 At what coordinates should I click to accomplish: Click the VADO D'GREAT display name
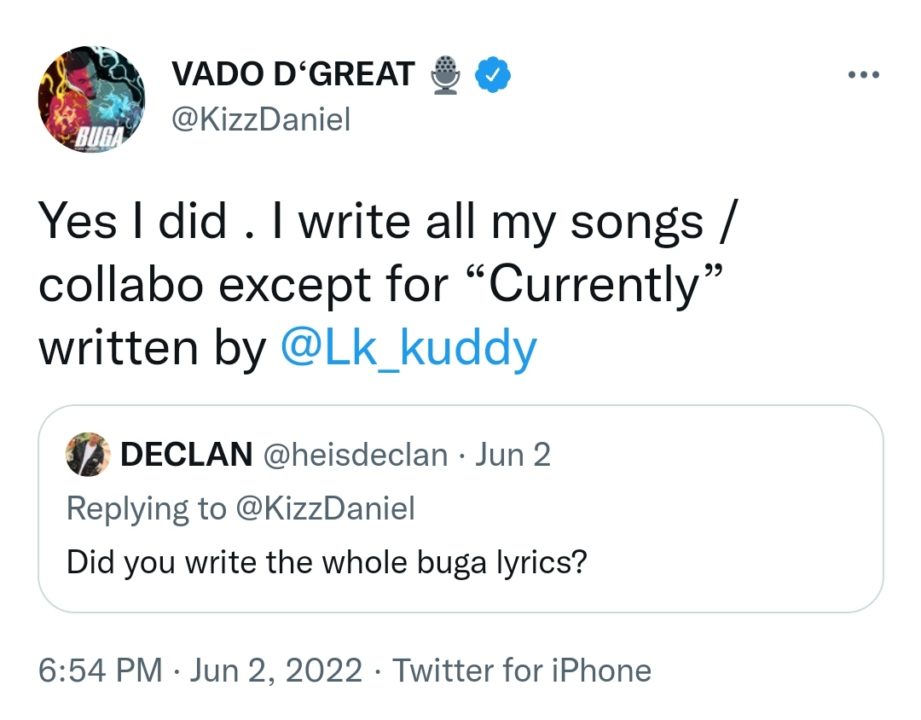[x=293, y=74]
